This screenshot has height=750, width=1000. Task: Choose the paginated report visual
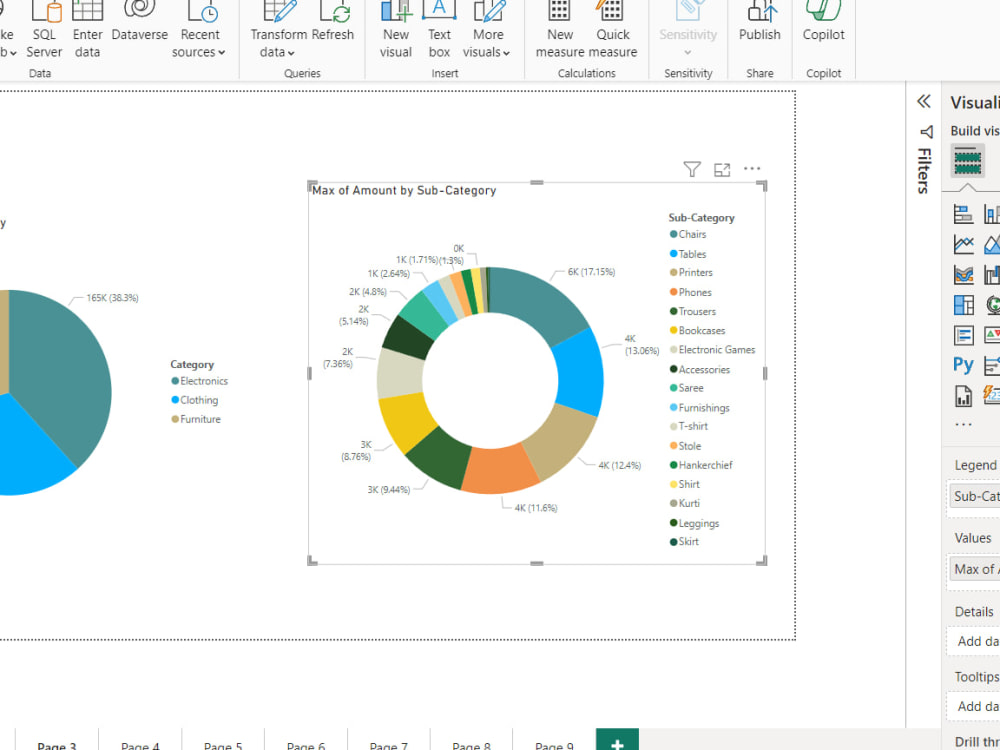click(x=964, y=395)
